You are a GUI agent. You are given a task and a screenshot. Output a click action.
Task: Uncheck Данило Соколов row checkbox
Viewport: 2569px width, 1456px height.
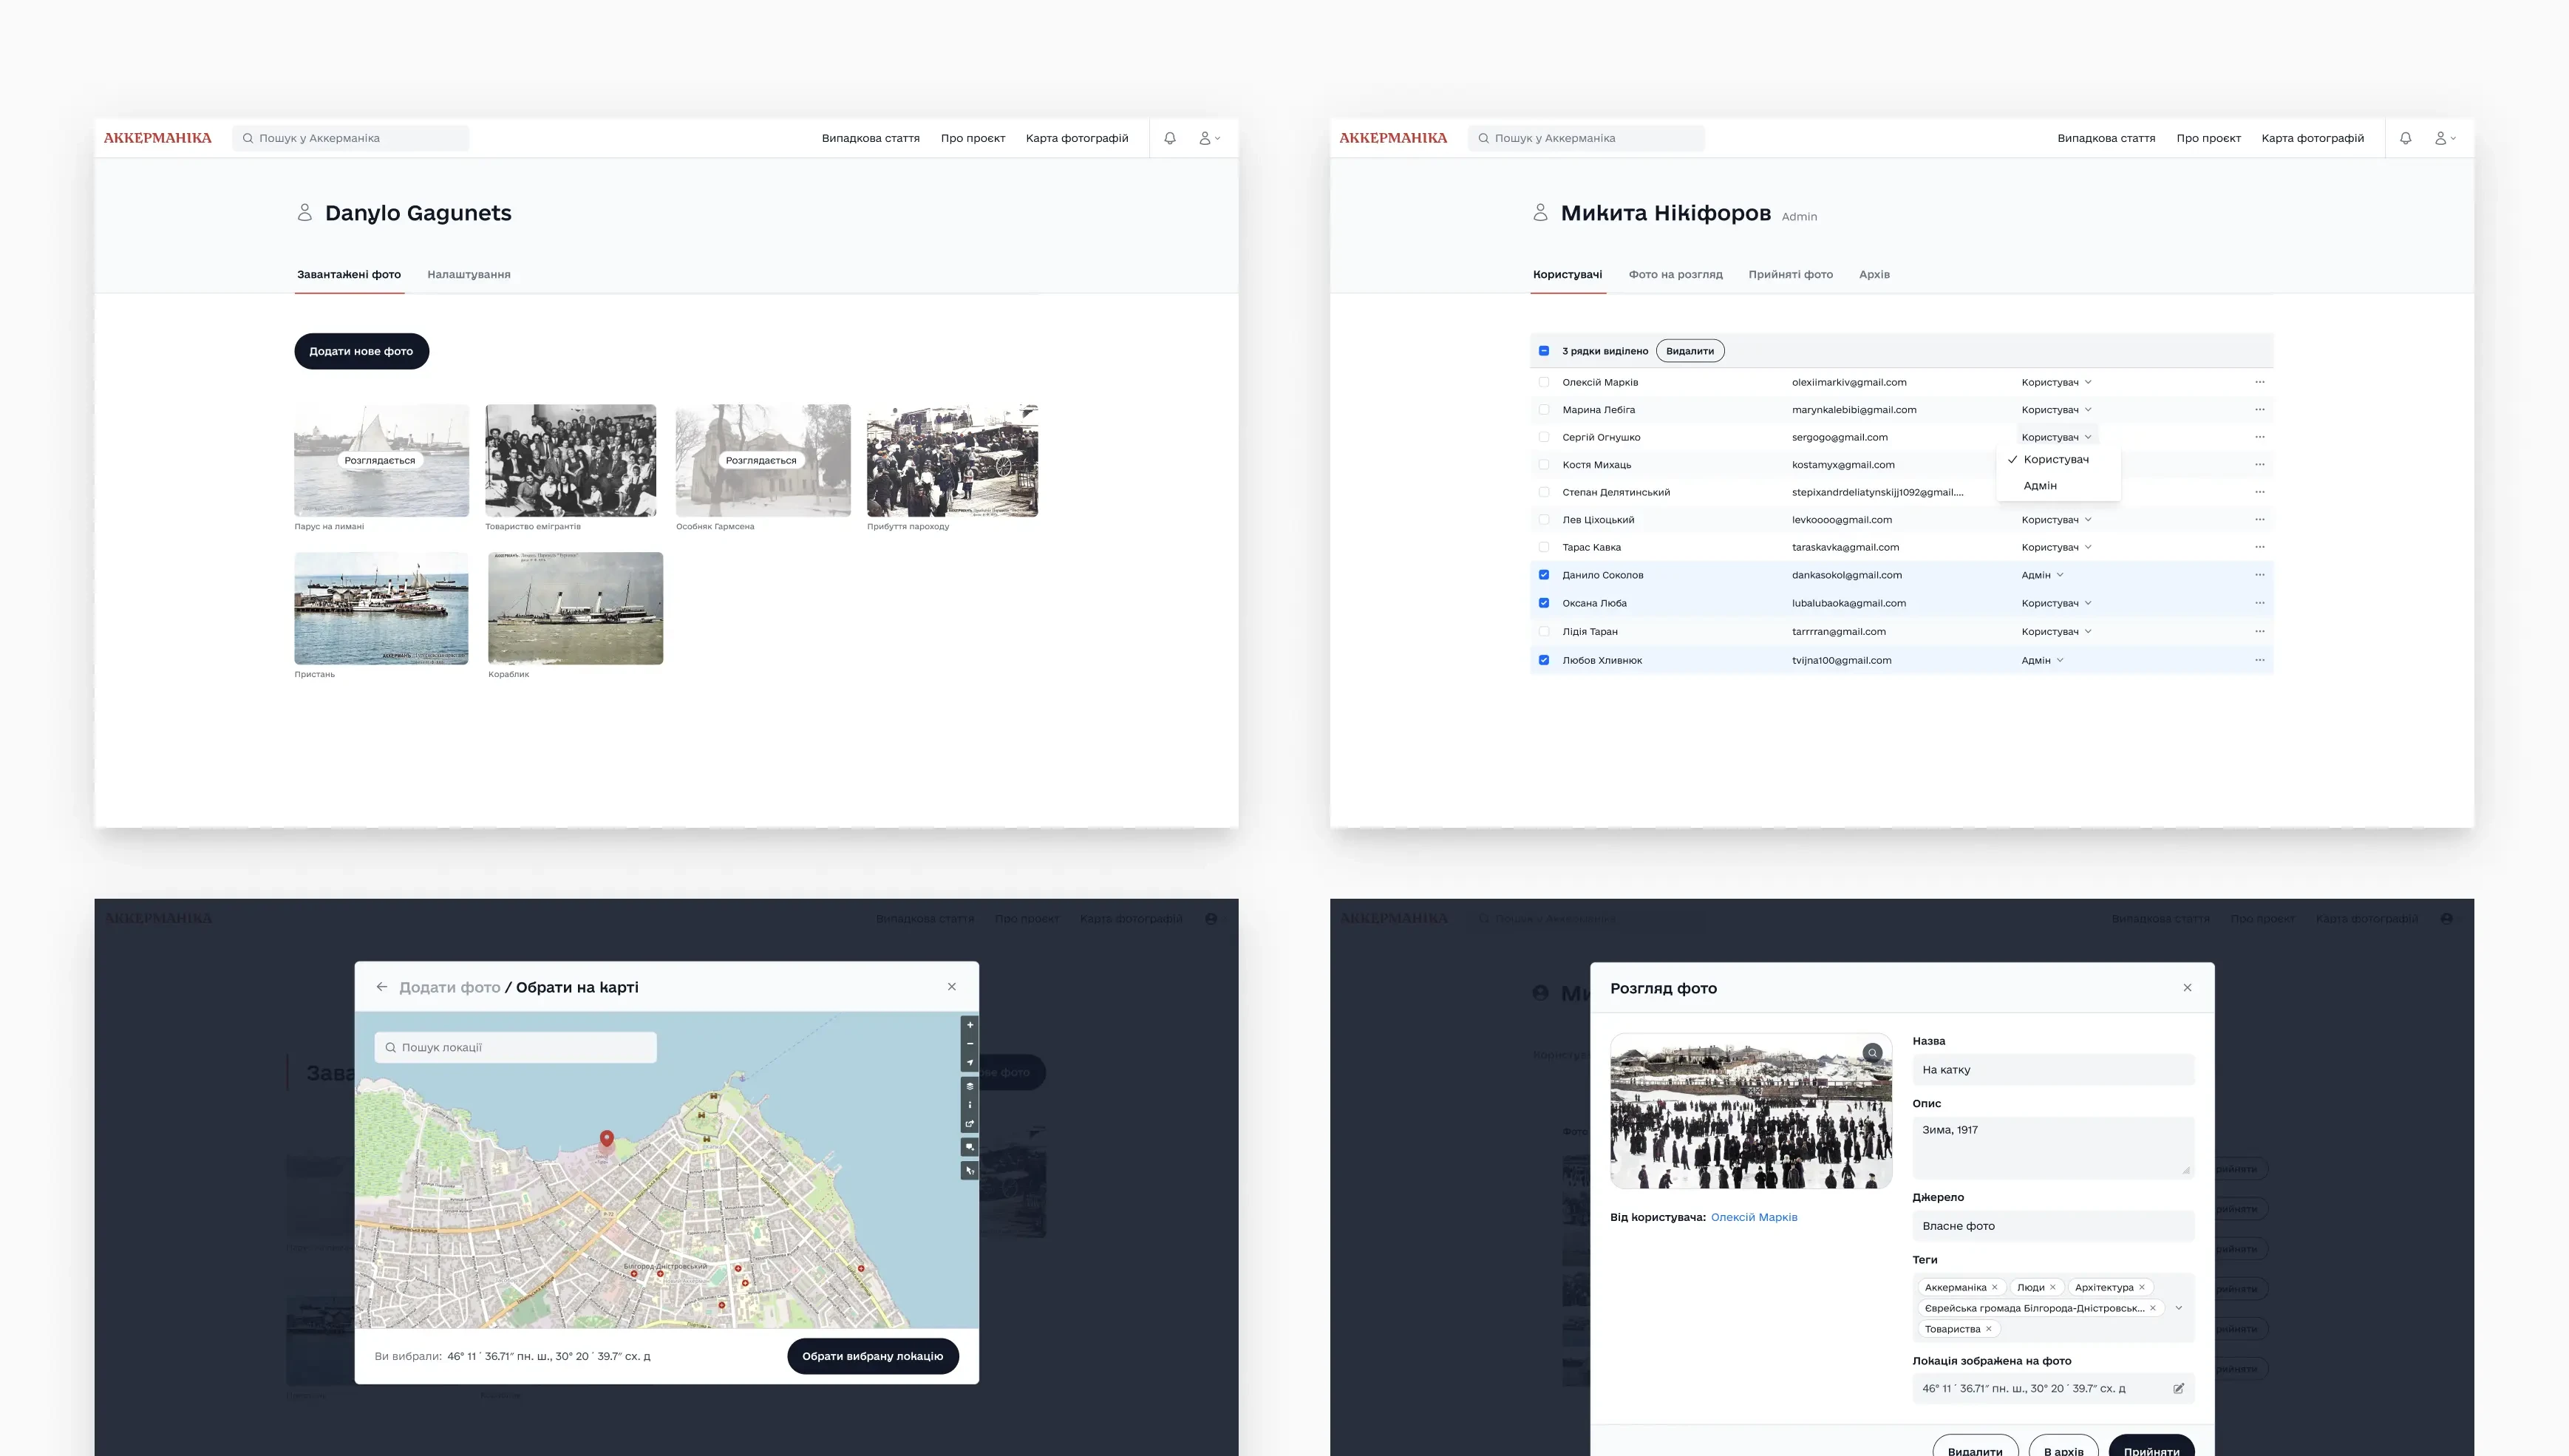click(1544, 575)
